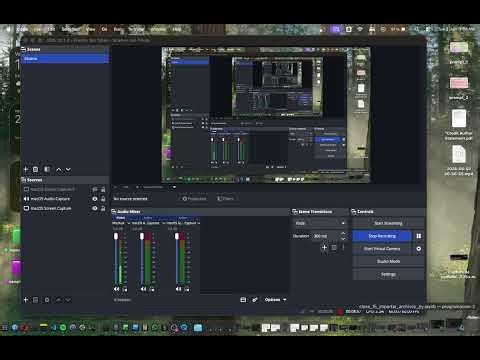The height and width of the screenshot is (360, 480).
Task: Open the Help menu in the menu bar
Action: coord(177,29)
